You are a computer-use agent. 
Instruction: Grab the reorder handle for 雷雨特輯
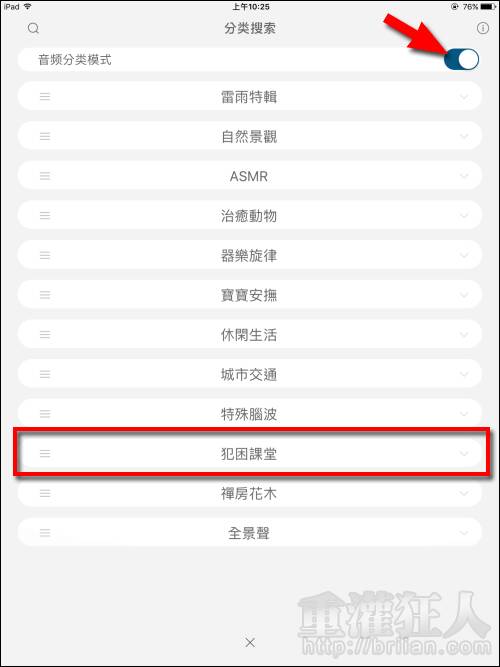tap(45, 97)
